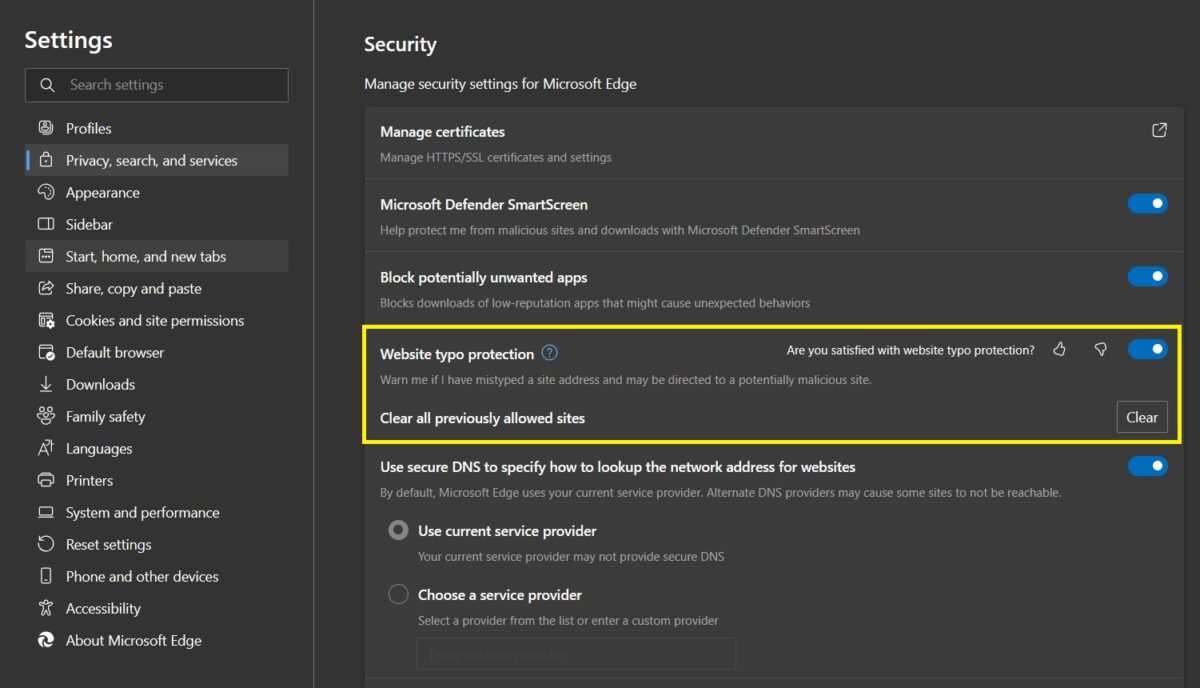Select Choose a service provider radio button

[x=398, y=595]
